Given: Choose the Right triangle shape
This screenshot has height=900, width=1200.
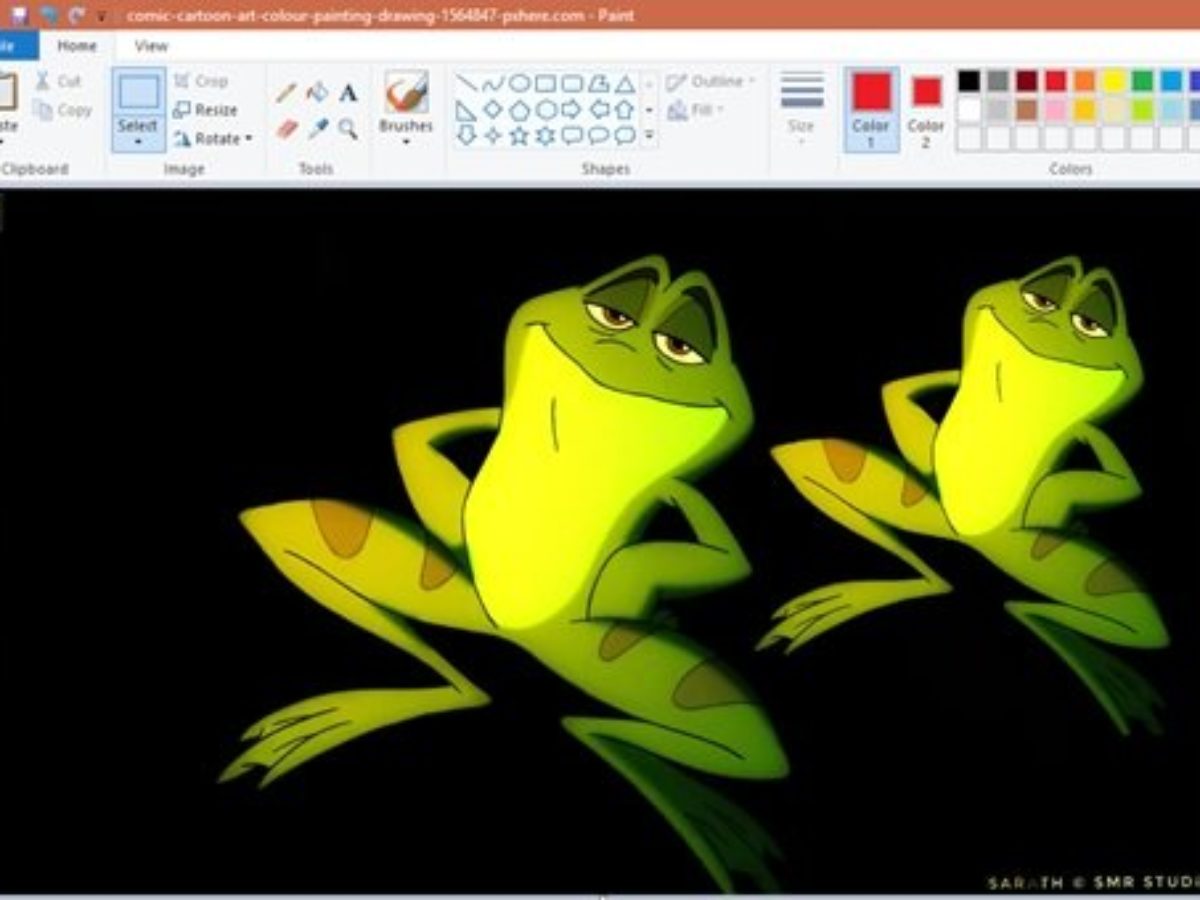Looking at the screenshot, I should [467, 110].
